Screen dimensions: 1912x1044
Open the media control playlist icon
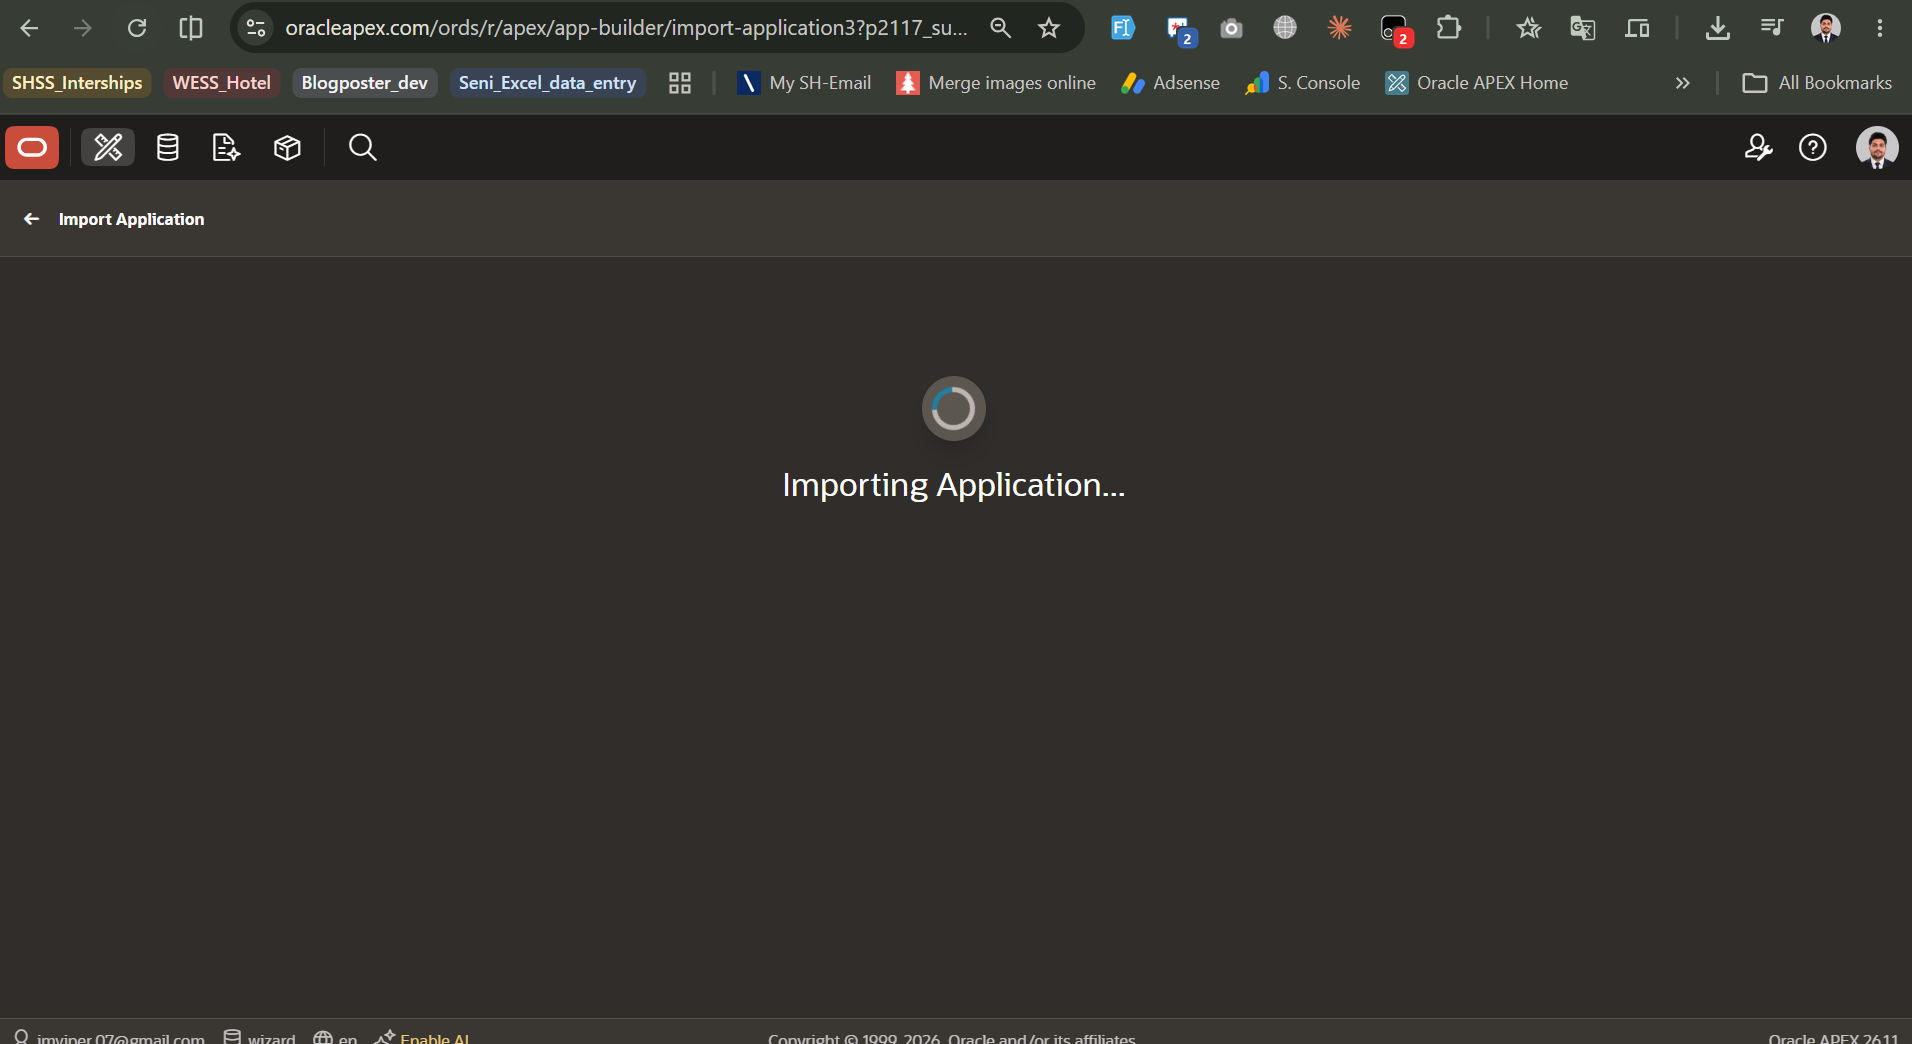point(1772,28)
